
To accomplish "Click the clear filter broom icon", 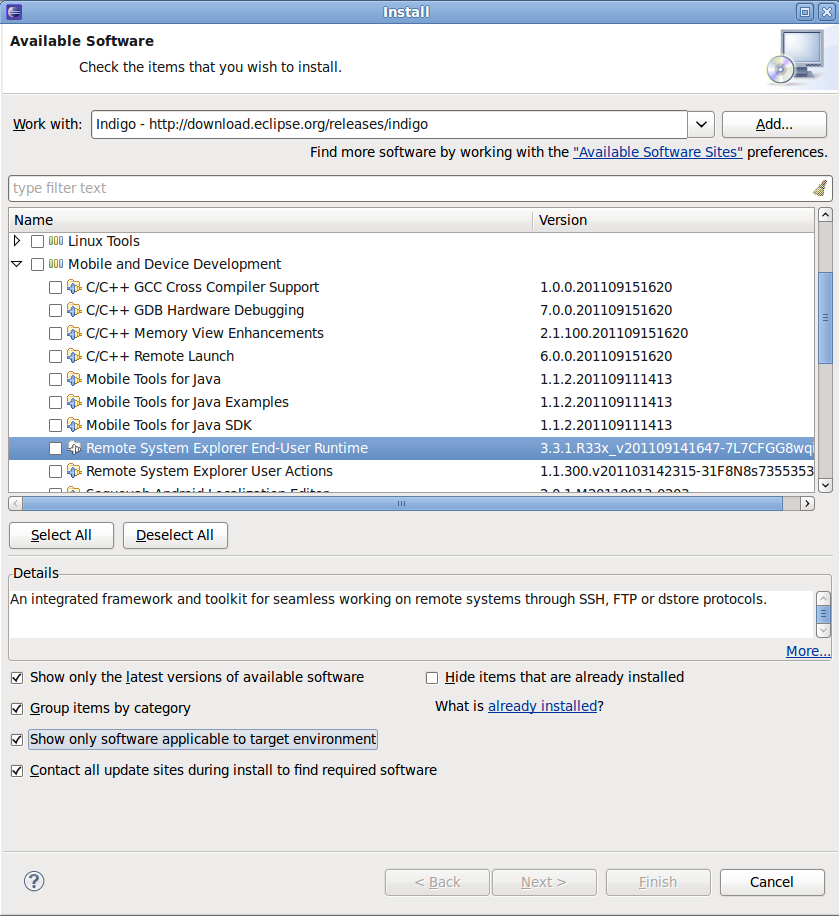I will coord(820,188).
